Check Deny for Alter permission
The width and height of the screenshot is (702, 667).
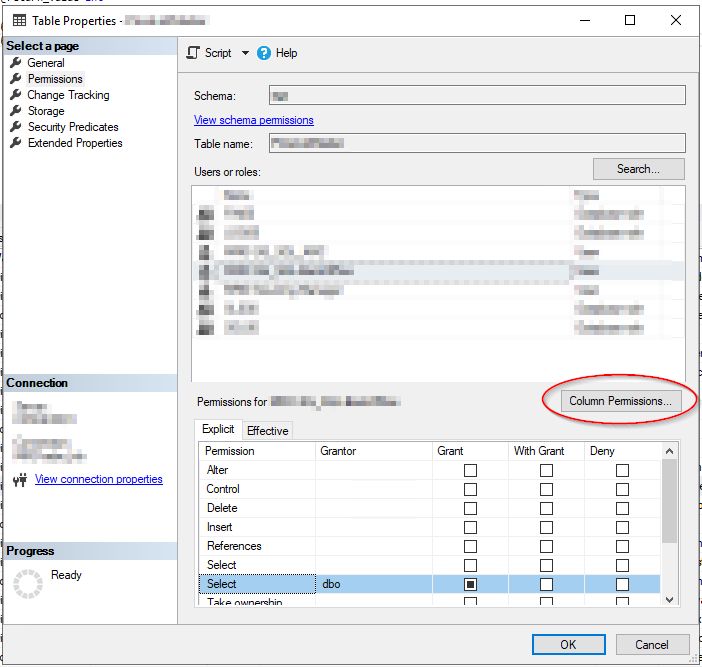pos(622,470)
